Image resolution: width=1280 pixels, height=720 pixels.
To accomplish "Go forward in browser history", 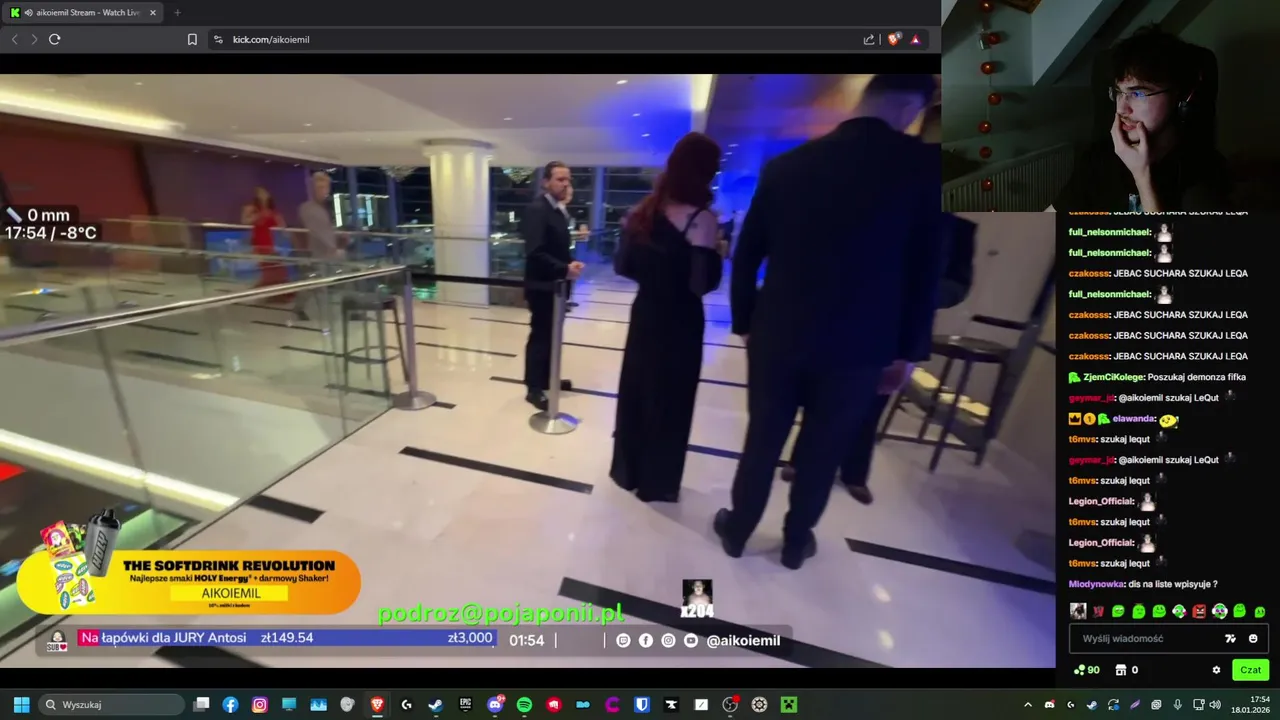I will [x=34, y=39].
